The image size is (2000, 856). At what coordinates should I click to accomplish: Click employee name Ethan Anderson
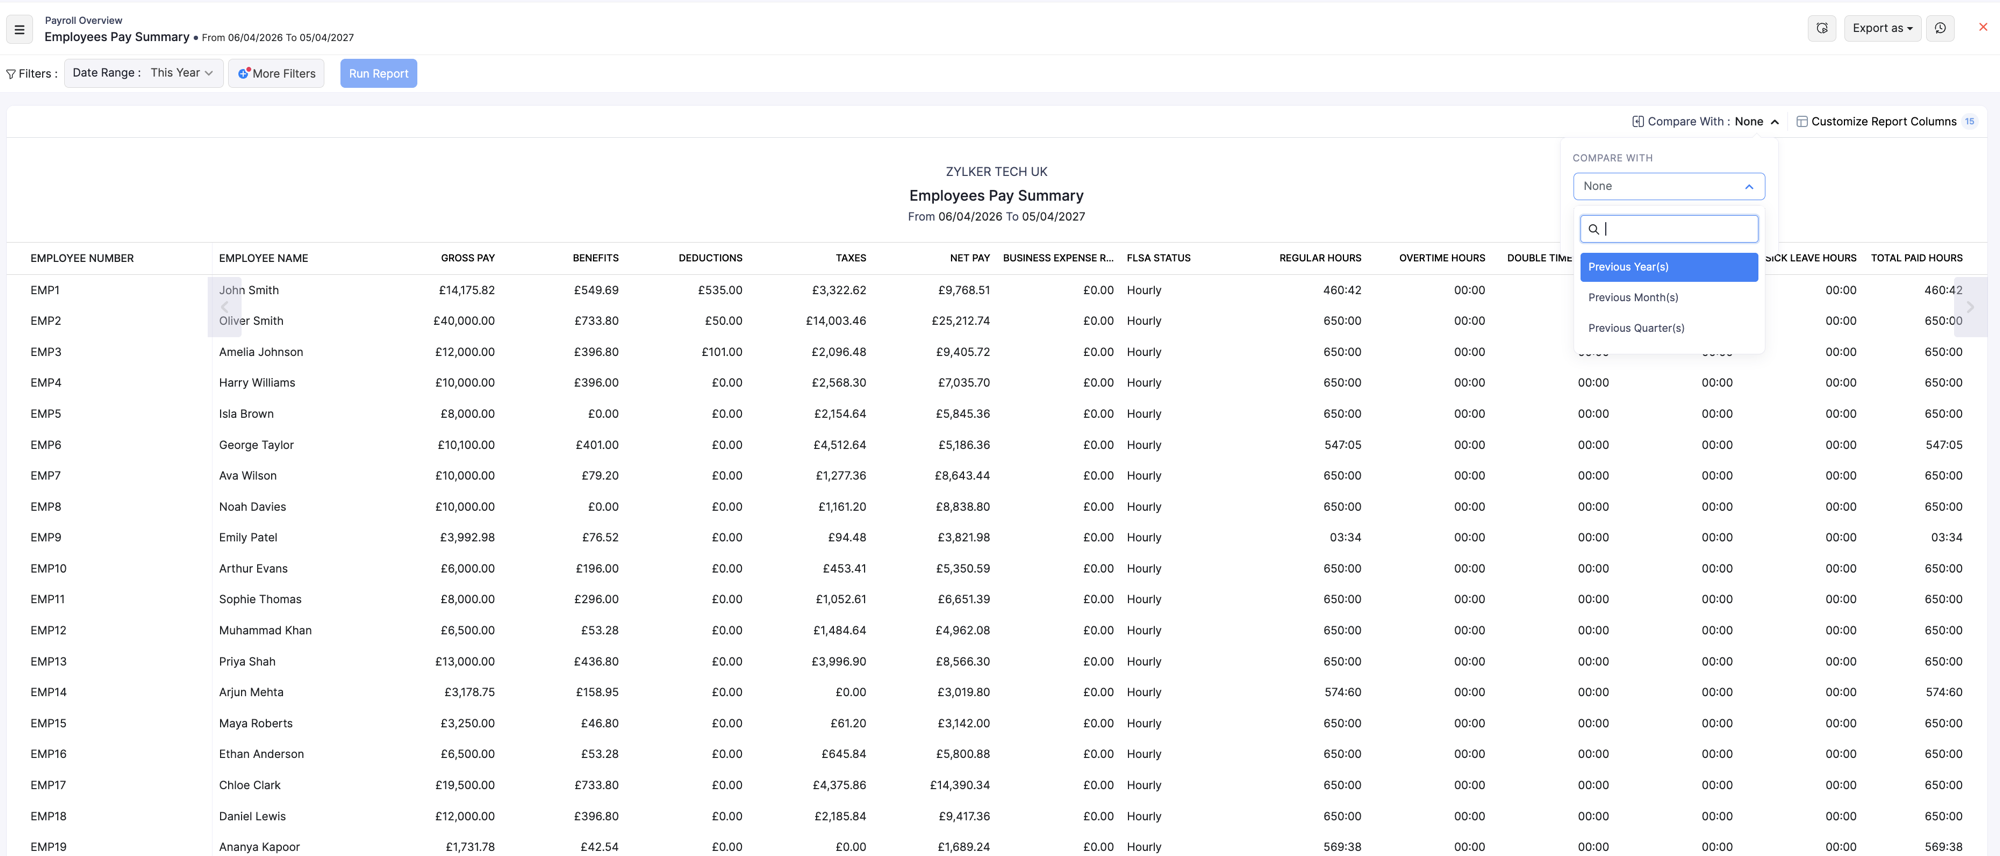261,754
